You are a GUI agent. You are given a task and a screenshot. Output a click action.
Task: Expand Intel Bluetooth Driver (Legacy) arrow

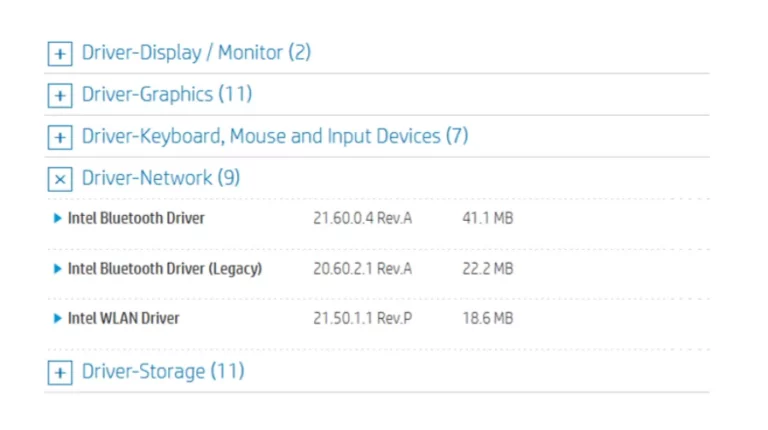[x=57, y=268]
